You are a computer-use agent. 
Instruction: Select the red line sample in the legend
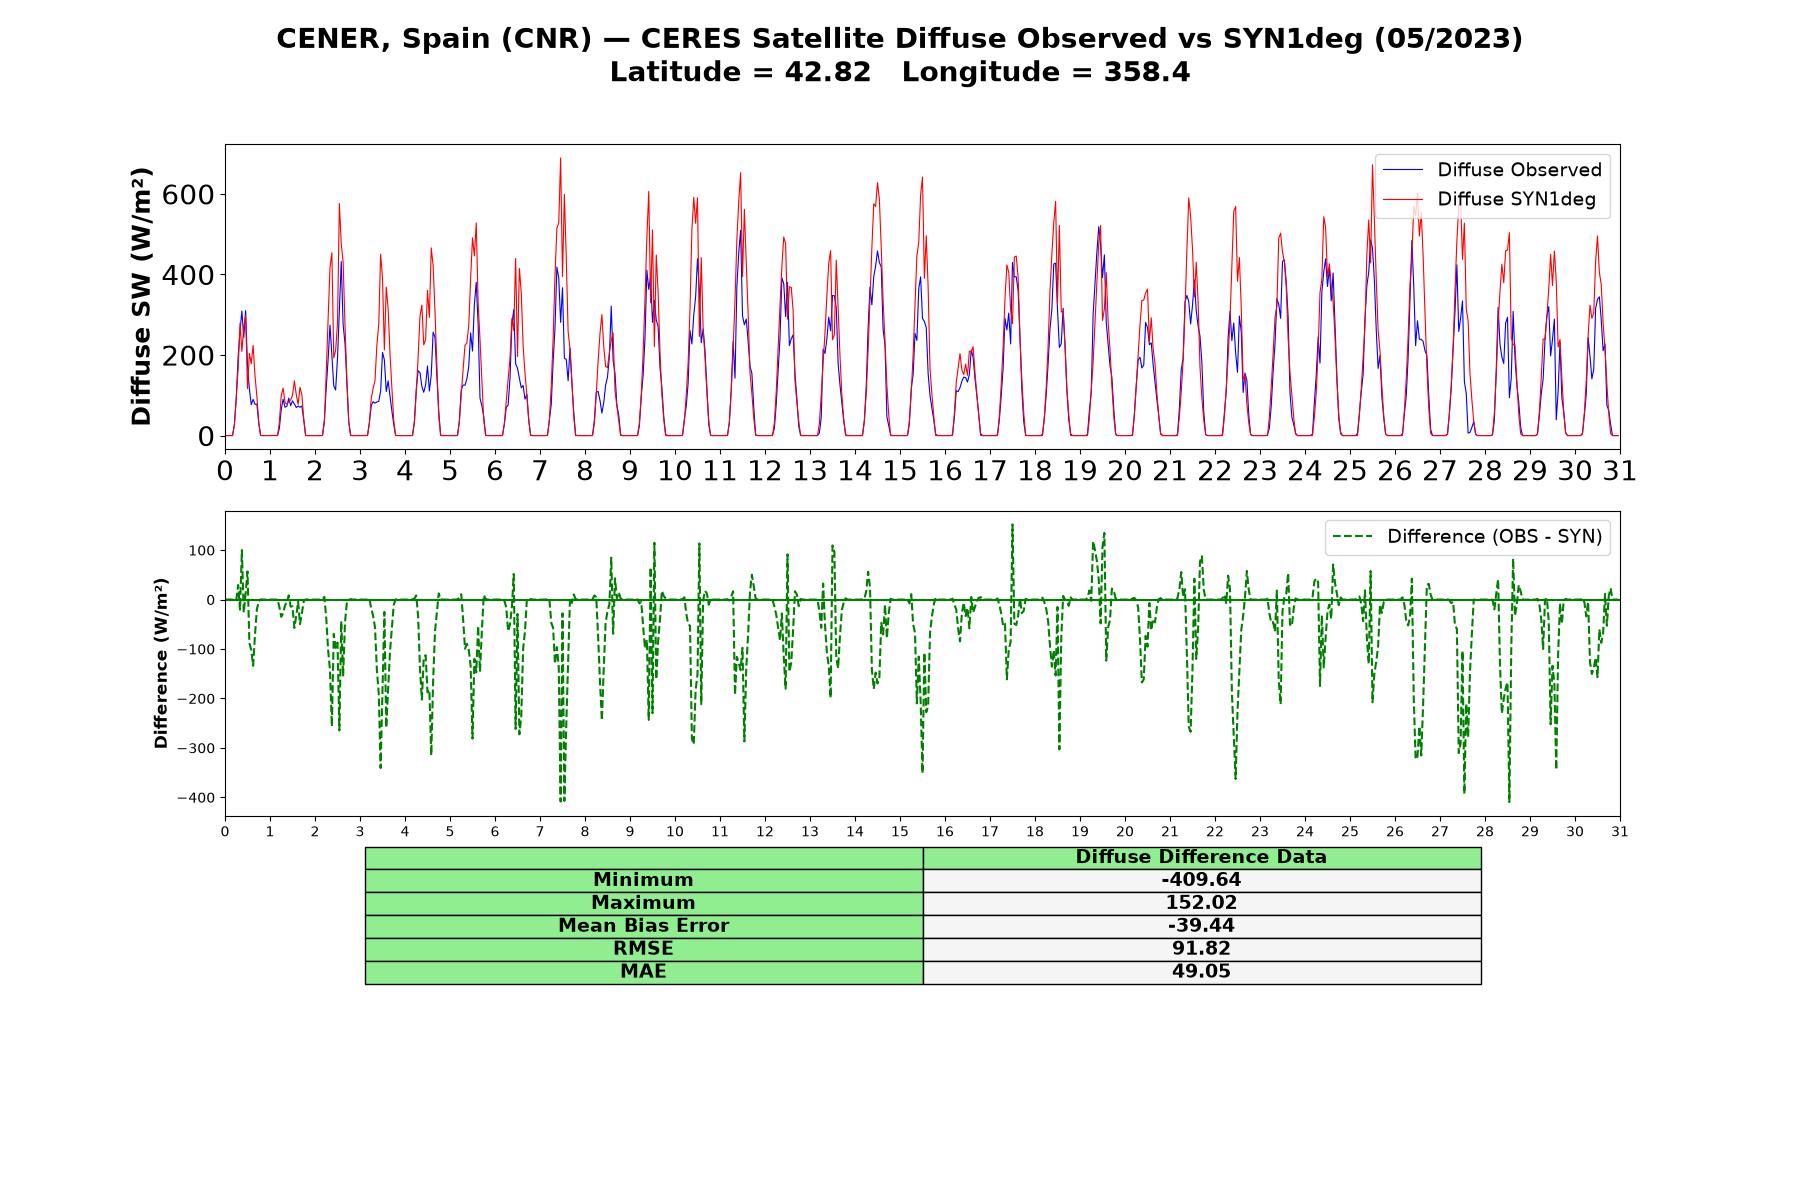1403,199
